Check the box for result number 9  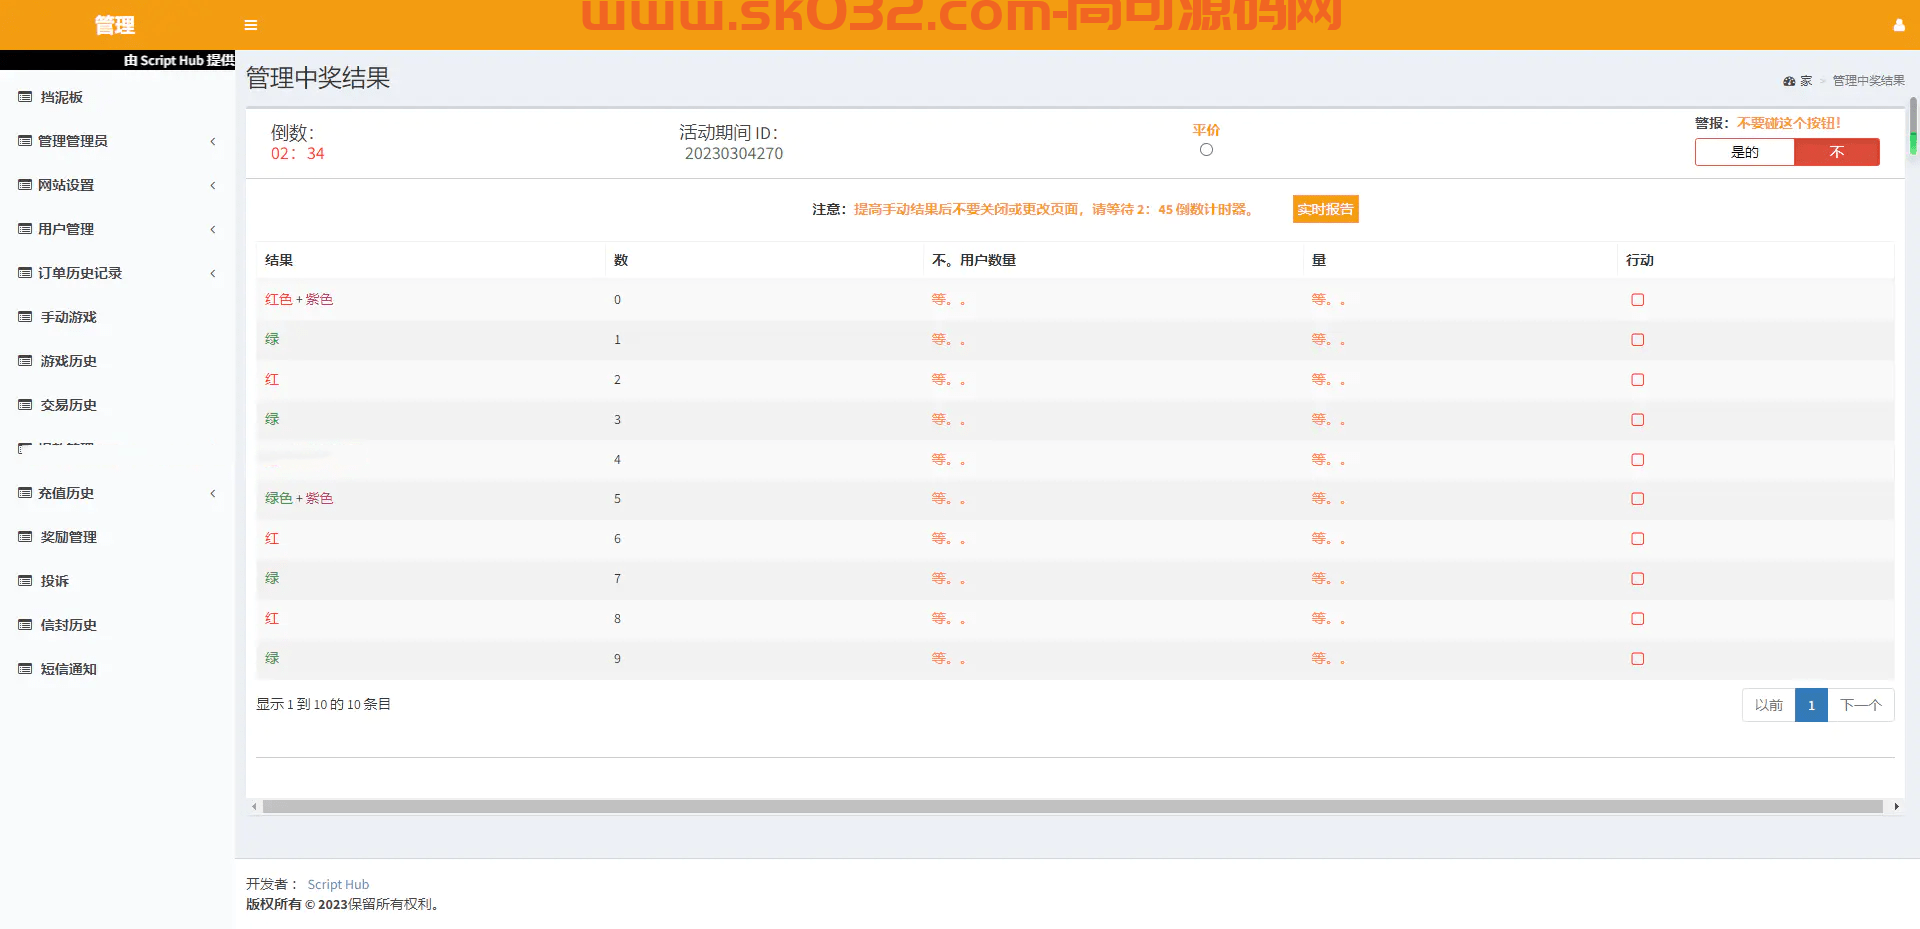pyautogui.click(x=1637, y=659)
